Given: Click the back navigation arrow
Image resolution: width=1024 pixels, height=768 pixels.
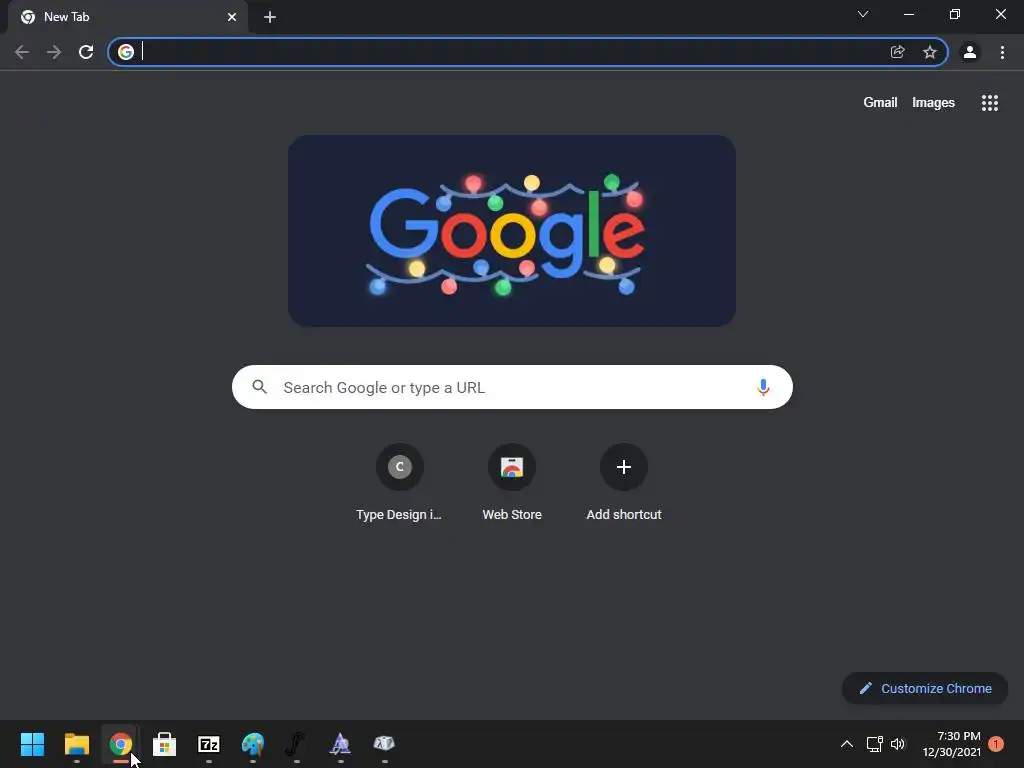Looking at the screenshot, I should click(x=22, y=52).
